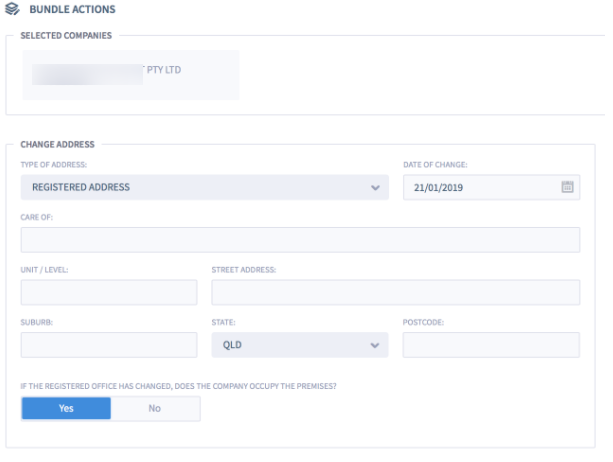Select No for company occupies premises
613x462 pixels.
click(x=155, y=408)
